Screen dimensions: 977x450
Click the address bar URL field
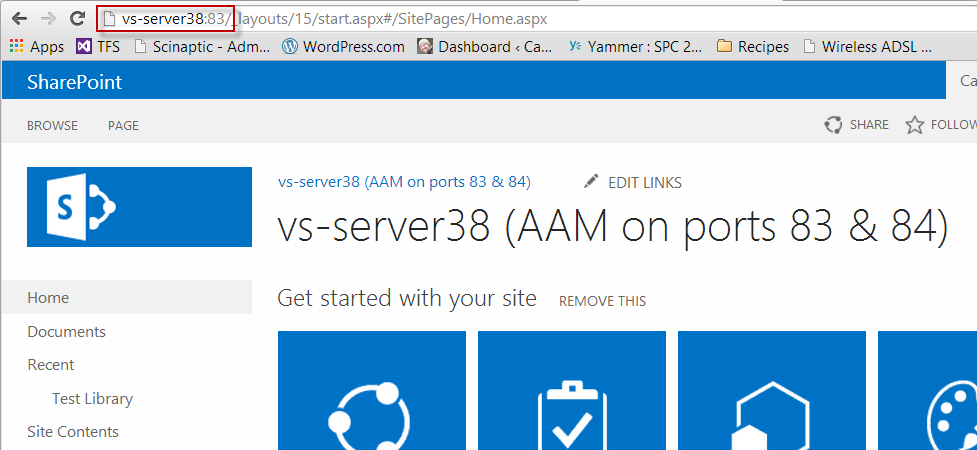[500, 19]
